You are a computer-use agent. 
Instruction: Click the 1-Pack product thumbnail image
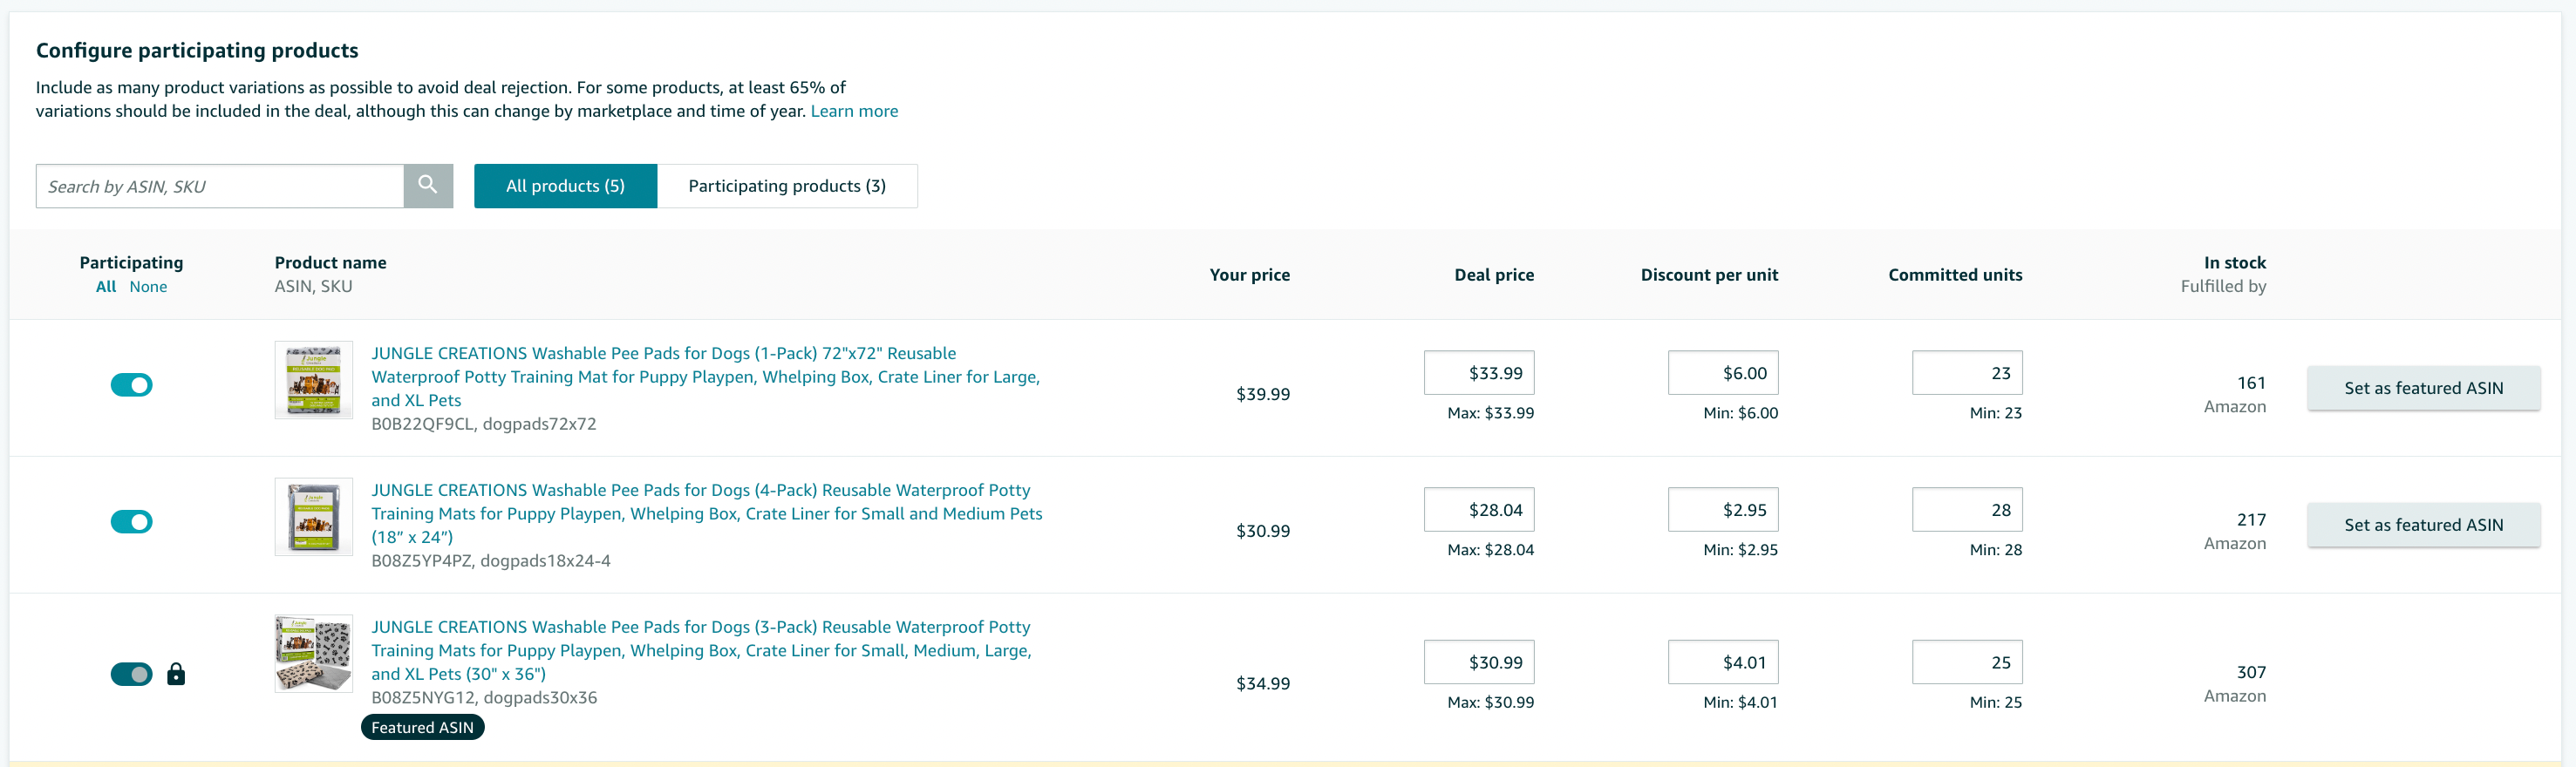pos(313,380)
